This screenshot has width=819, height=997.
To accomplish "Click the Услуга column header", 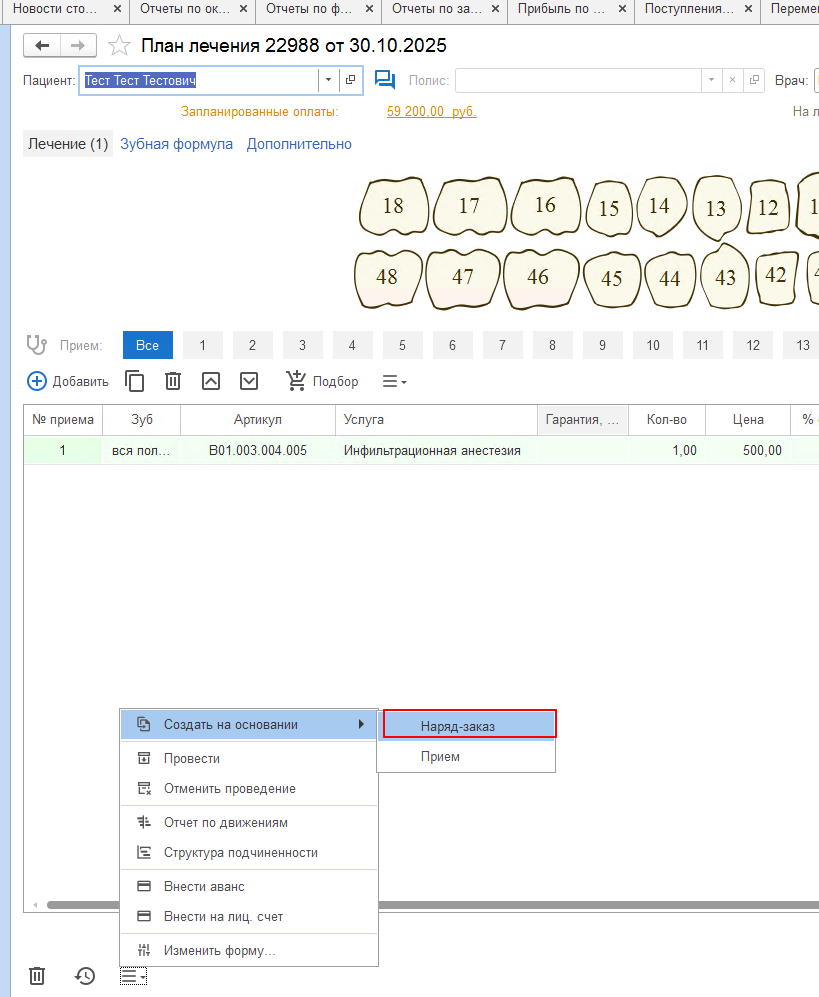I will tap(436, 420).
